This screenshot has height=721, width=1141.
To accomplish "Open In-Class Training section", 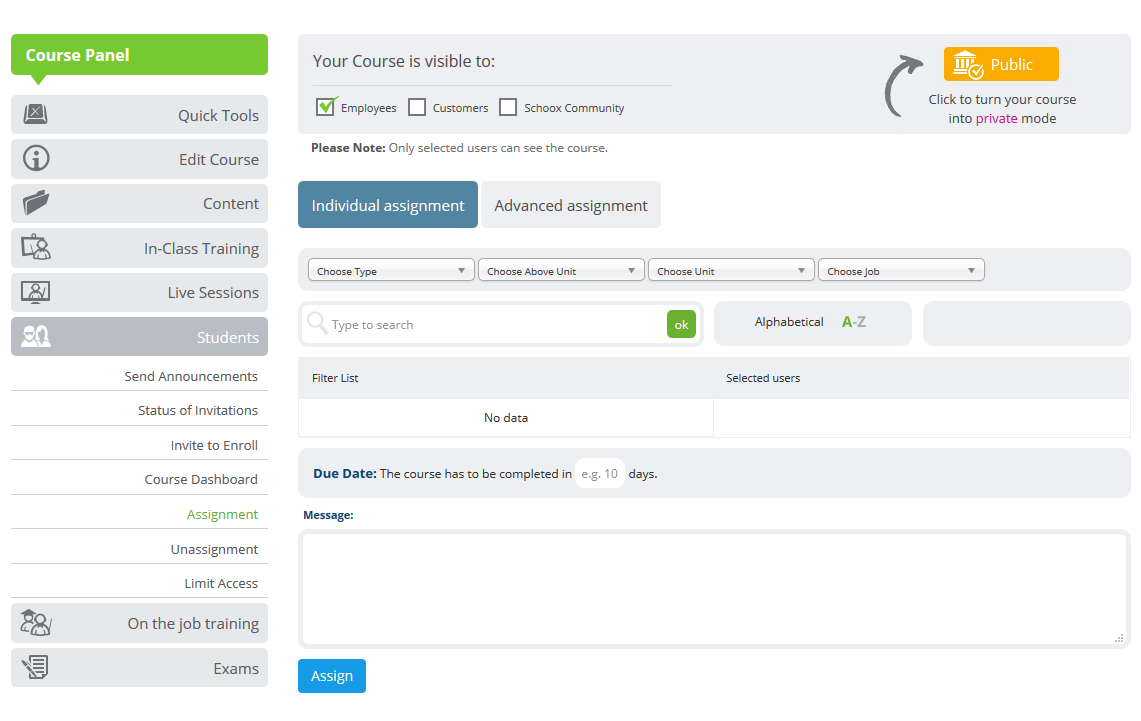I will click(x=139, y=248).
